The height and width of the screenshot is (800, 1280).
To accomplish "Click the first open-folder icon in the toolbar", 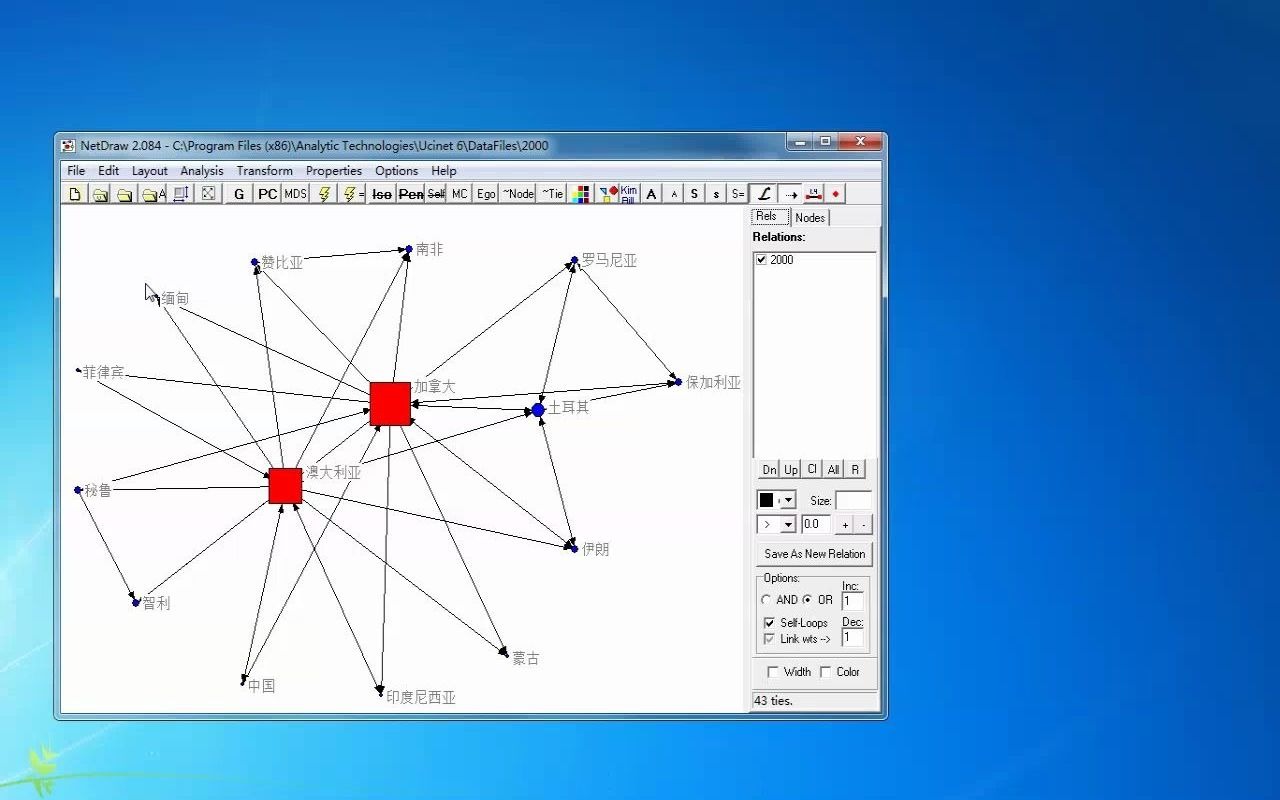I will [100, 194].
